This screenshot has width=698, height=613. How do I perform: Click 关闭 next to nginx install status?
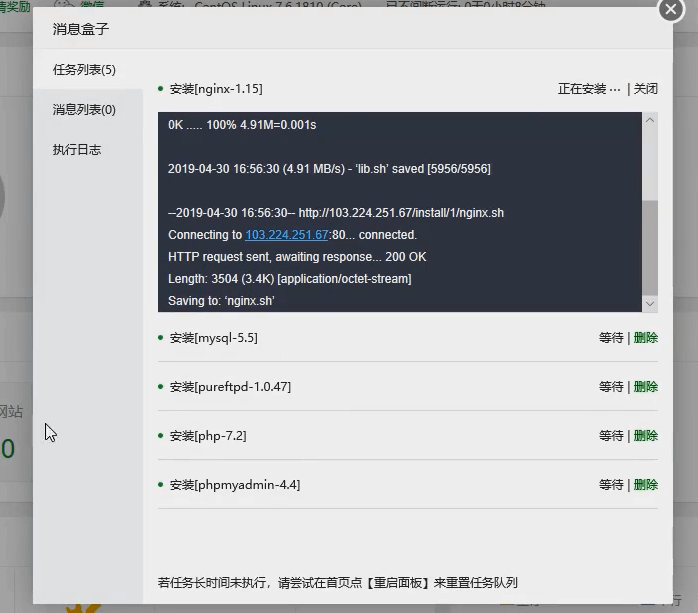click(645, 89)
